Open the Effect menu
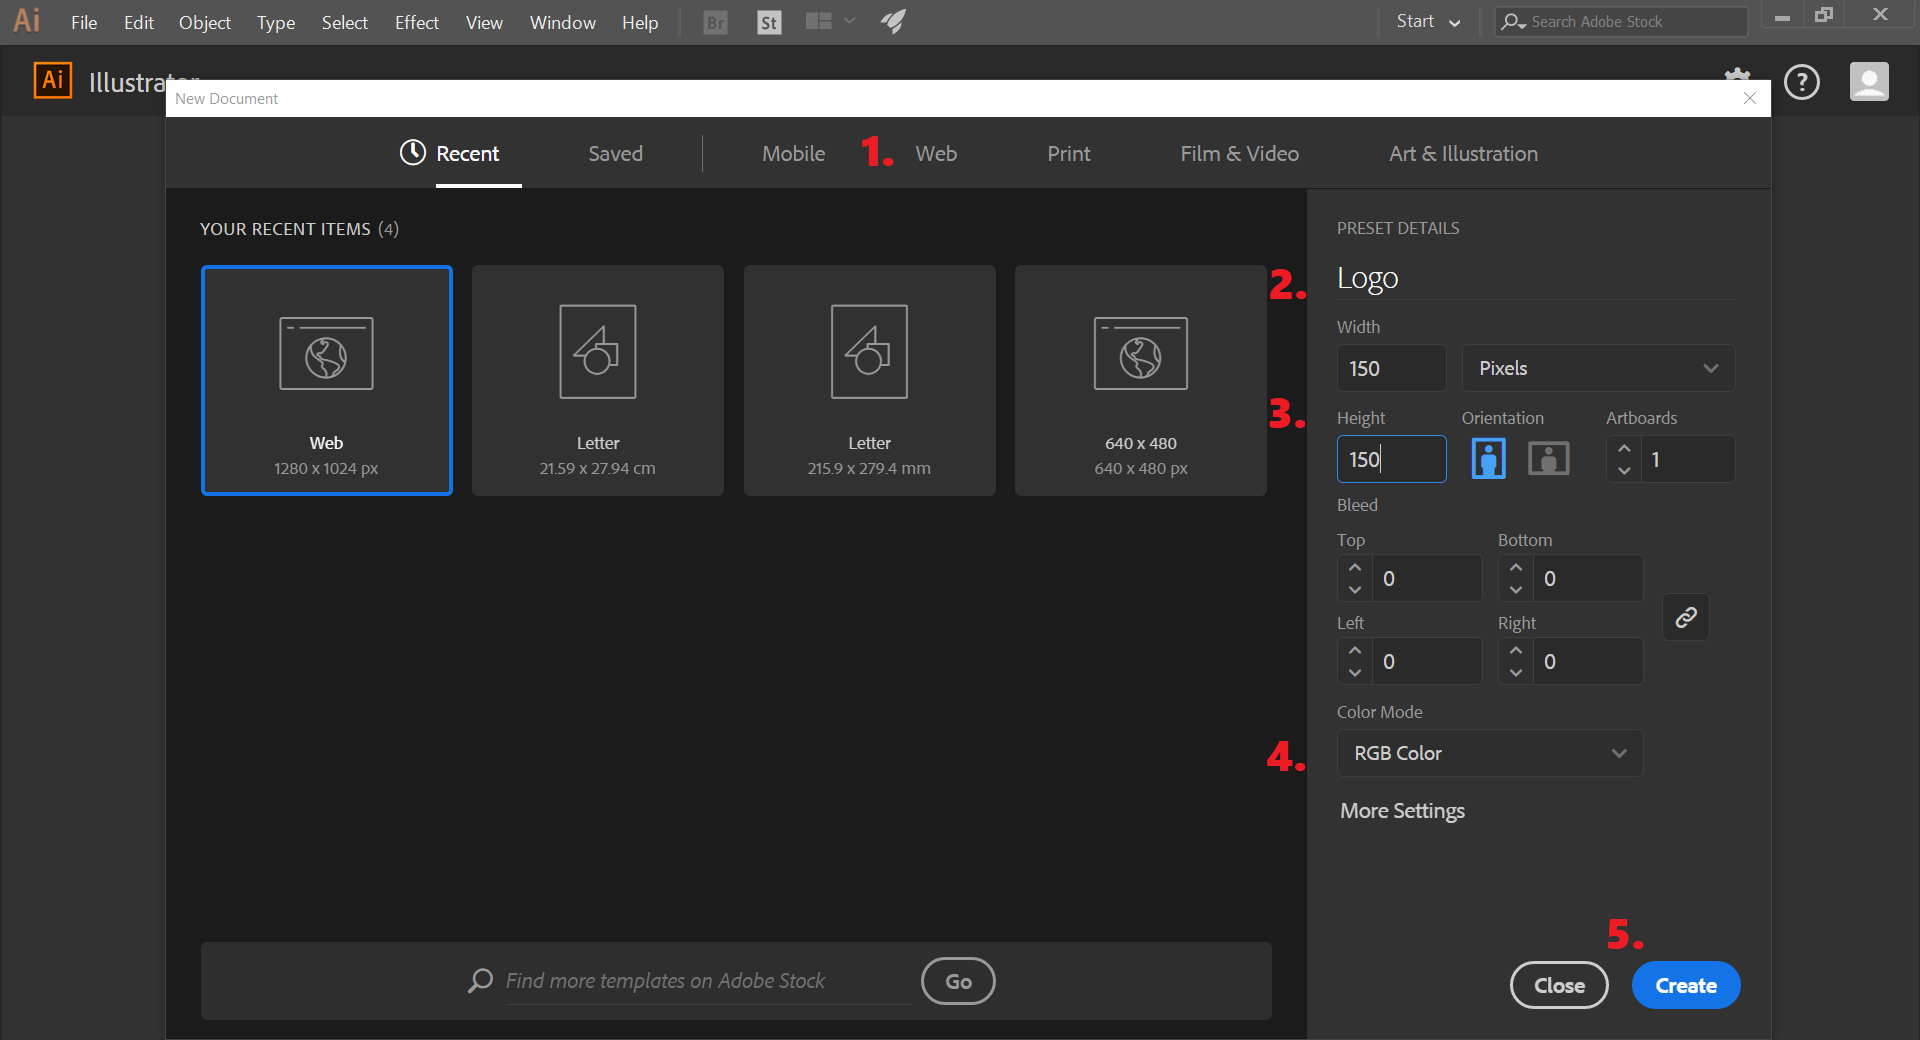This screenshot has height=1040, width=1920. tap(417, 22)
